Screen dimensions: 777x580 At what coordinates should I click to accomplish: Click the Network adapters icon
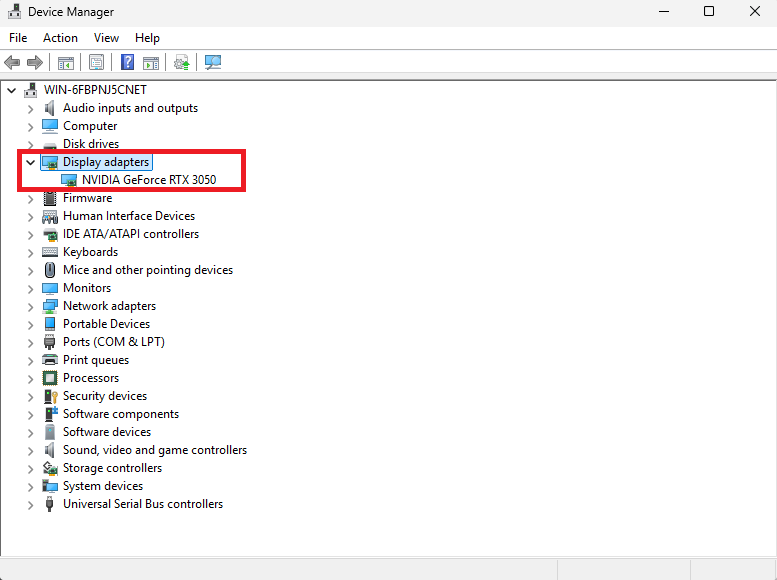50,306
